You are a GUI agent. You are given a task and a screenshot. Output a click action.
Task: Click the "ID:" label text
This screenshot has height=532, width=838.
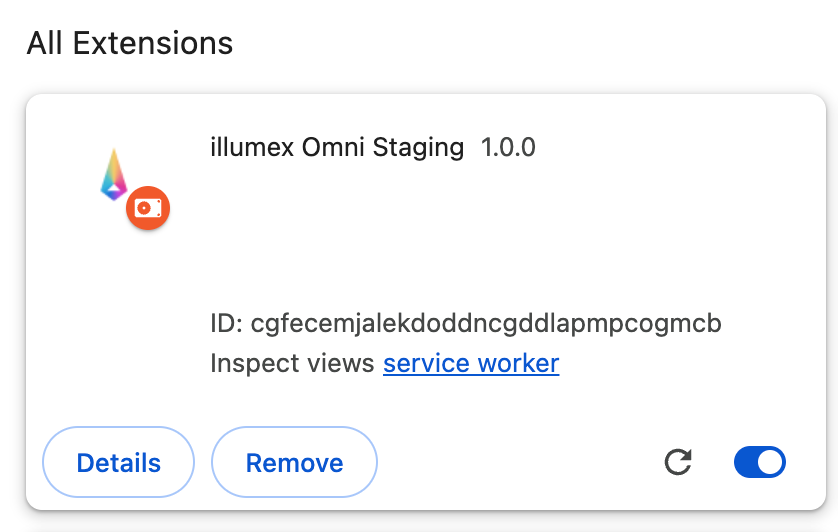(226, 324)
